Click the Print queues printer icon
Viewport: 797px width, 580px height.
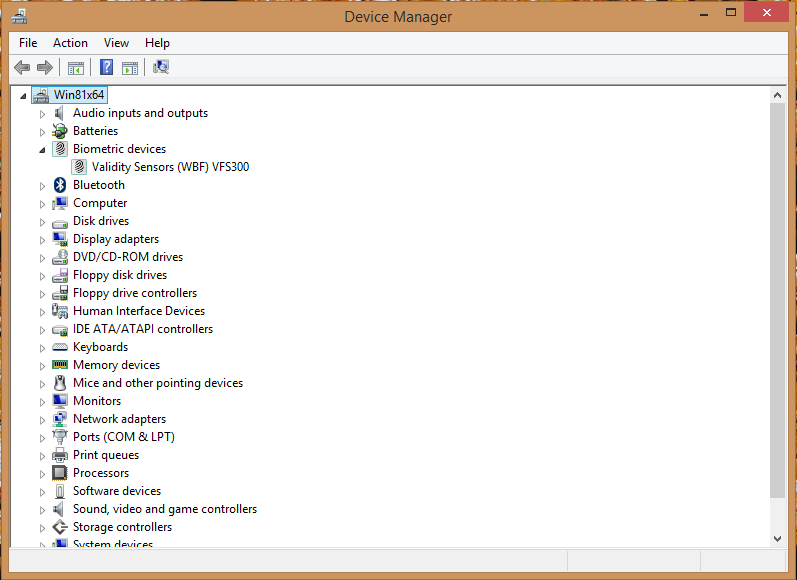[59, 455]
